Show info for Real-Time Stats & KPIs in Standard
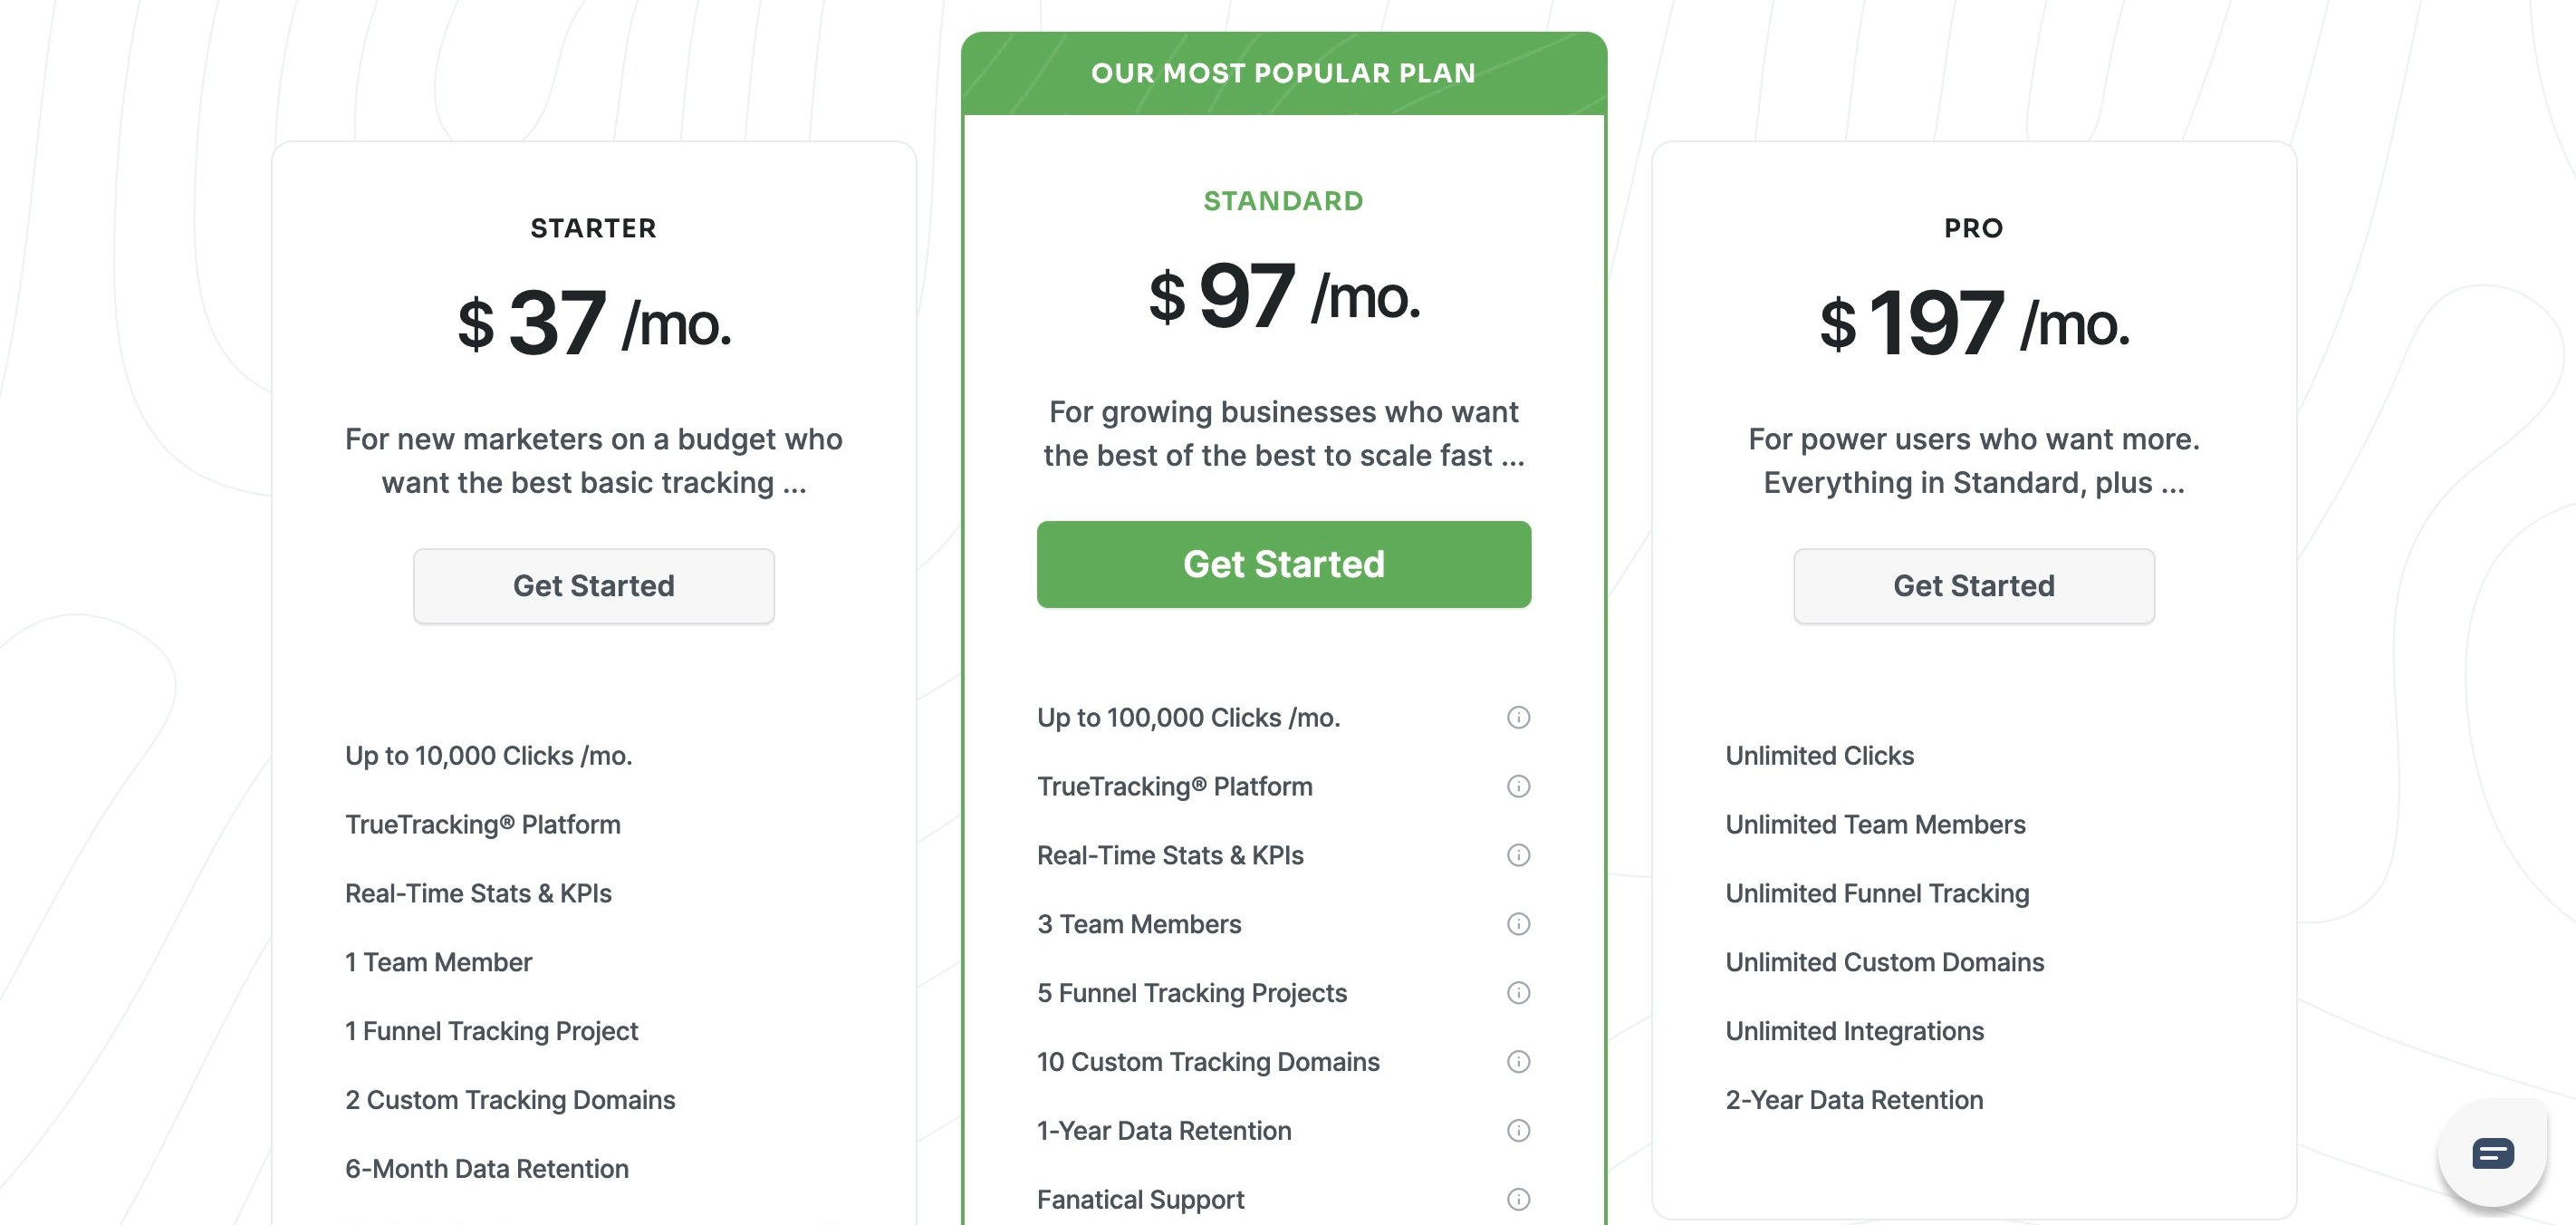Screen dimensions: 2576x1225 tap(1518, 855)
